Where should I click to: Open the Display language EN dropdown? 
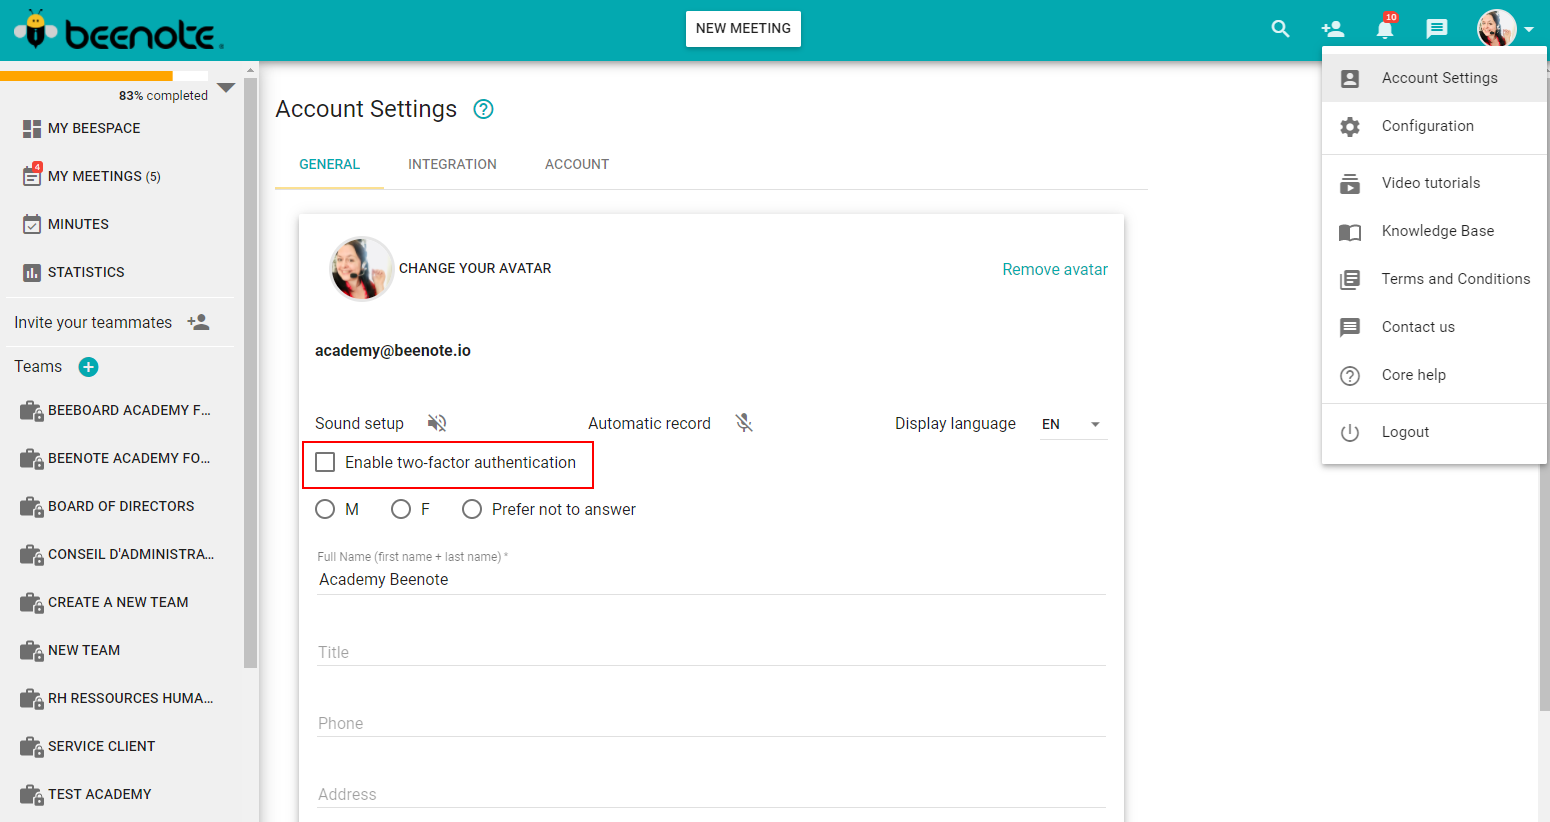point(1073,424)
